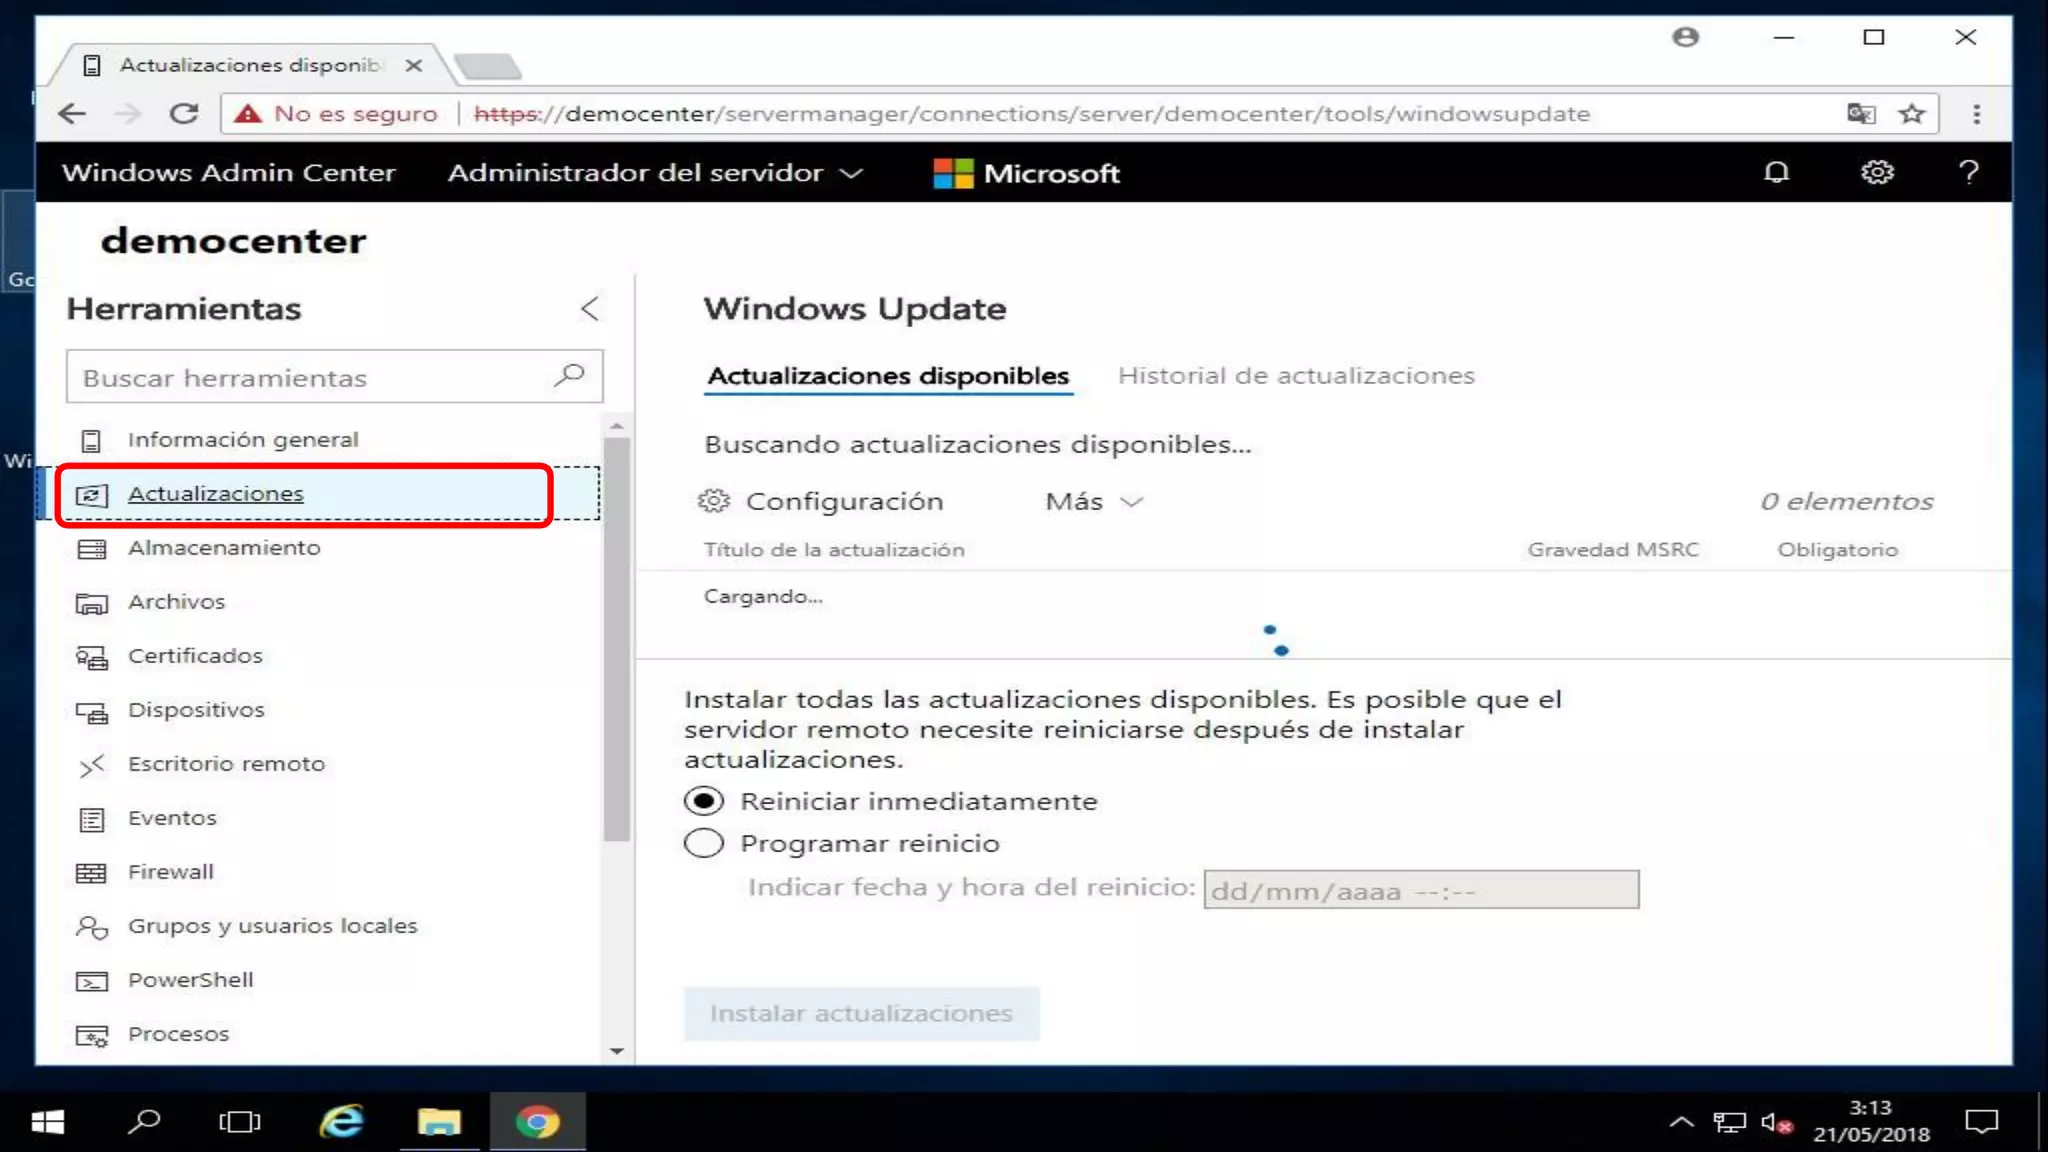Click the search magnifier in Buscar herramientas
Viewport: 2048px width, 1152px height.
pyautogui.click(x=569, y=376)
